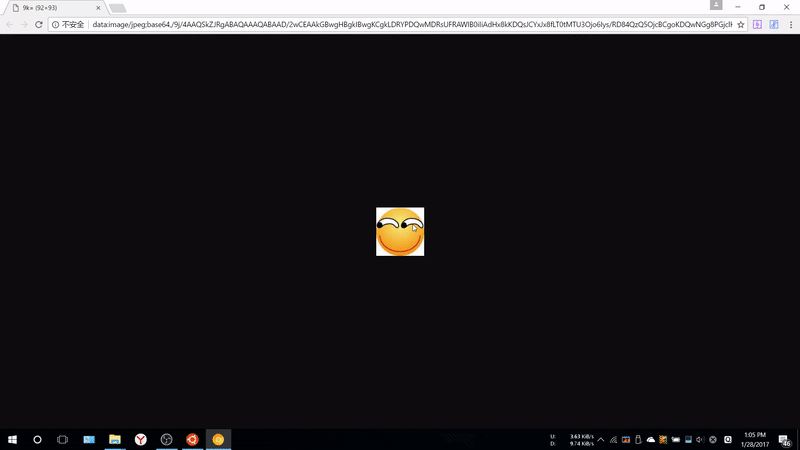The width and height of the screenshot is (800, 450).
Task: Open the blue picture app on taskbar
Action: coord(89,439)
